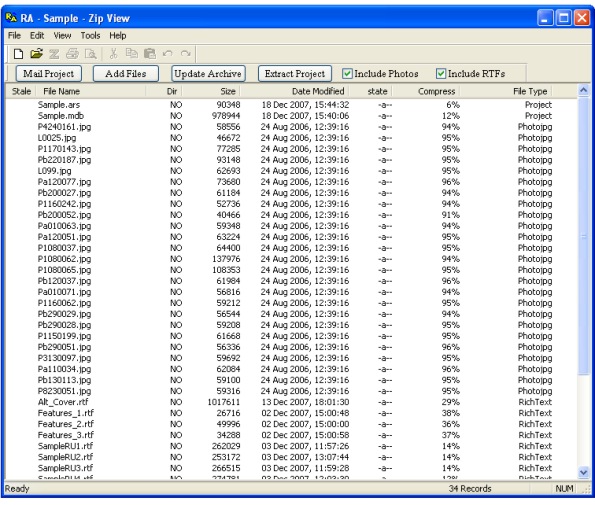Image resolution: width=595 pixels, height=505 pixels.
Task: Select the P8230051.jpg file
Action: (64, 391)
